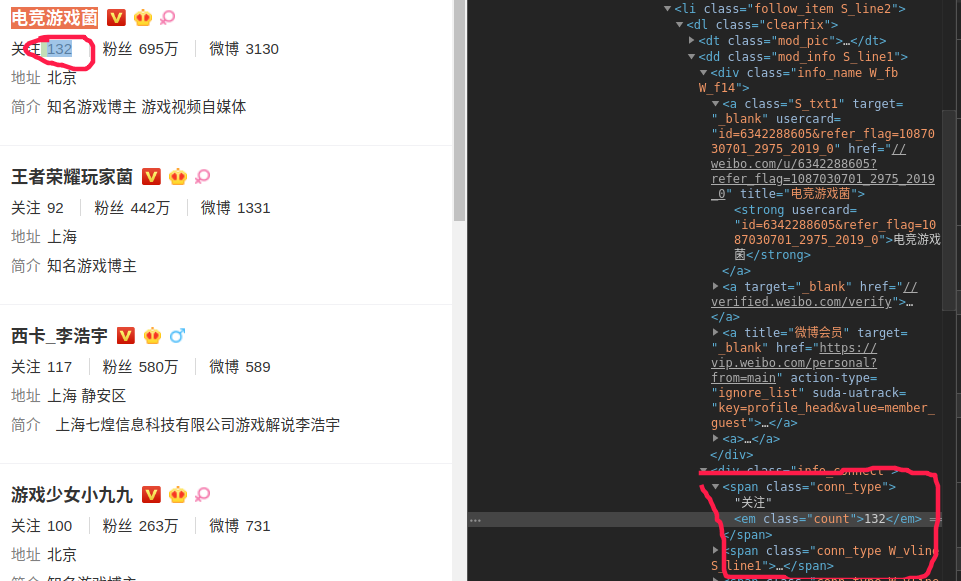The height and width of the screenshot is (581, 961).
Task: Click the orange V verified badge beside 电竞游戏菌
Action: click(x=116, y=18)
